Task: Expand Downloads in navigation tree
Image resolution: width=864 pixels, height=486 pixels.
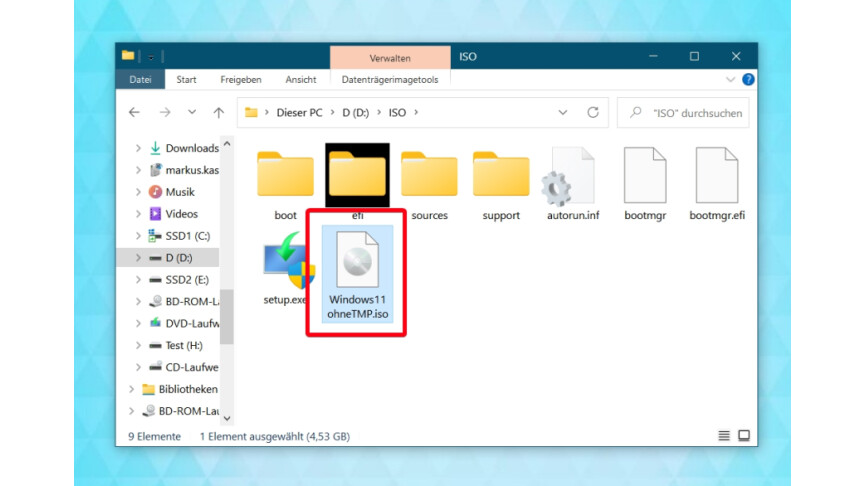Action: [x=138, y=148]
